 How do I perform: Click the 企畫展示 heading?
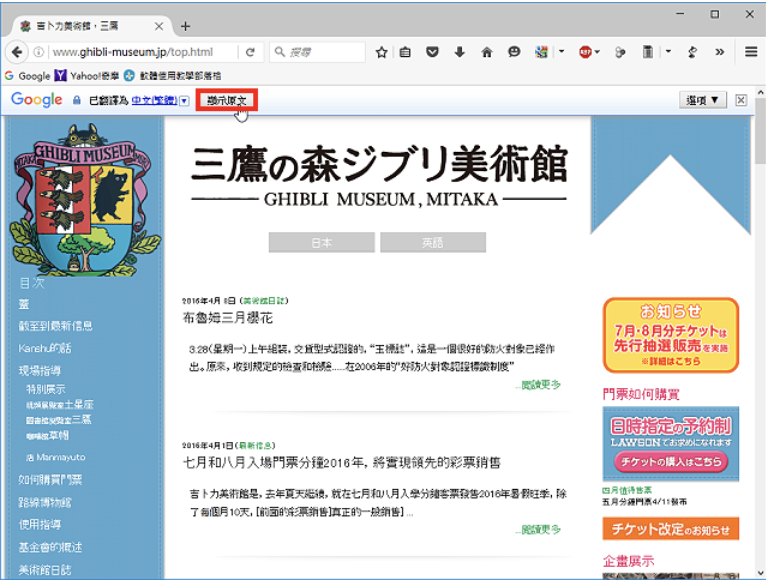pyautogui.click(x=629, y=561)
